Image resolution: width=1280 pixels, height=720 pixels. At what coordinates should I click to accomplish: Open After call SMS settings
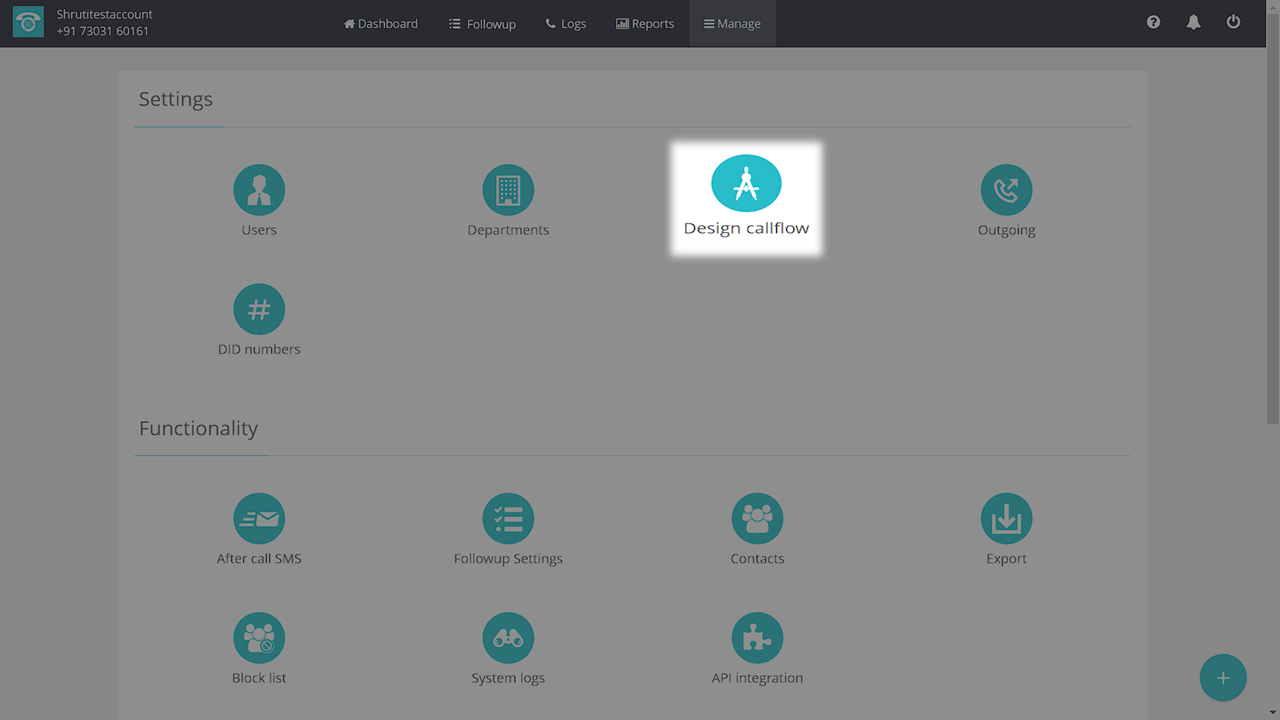(x=259, y=519)
